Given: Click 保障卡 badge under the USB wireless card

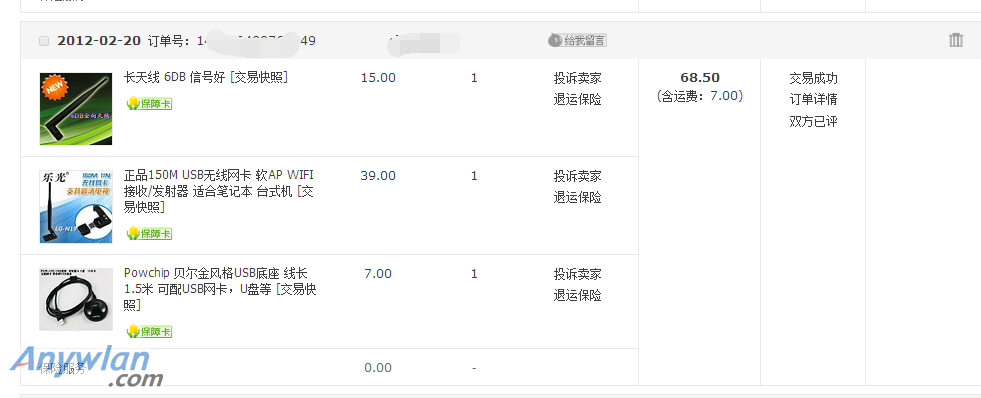Looking at the screenshot, I should (149, 234).
